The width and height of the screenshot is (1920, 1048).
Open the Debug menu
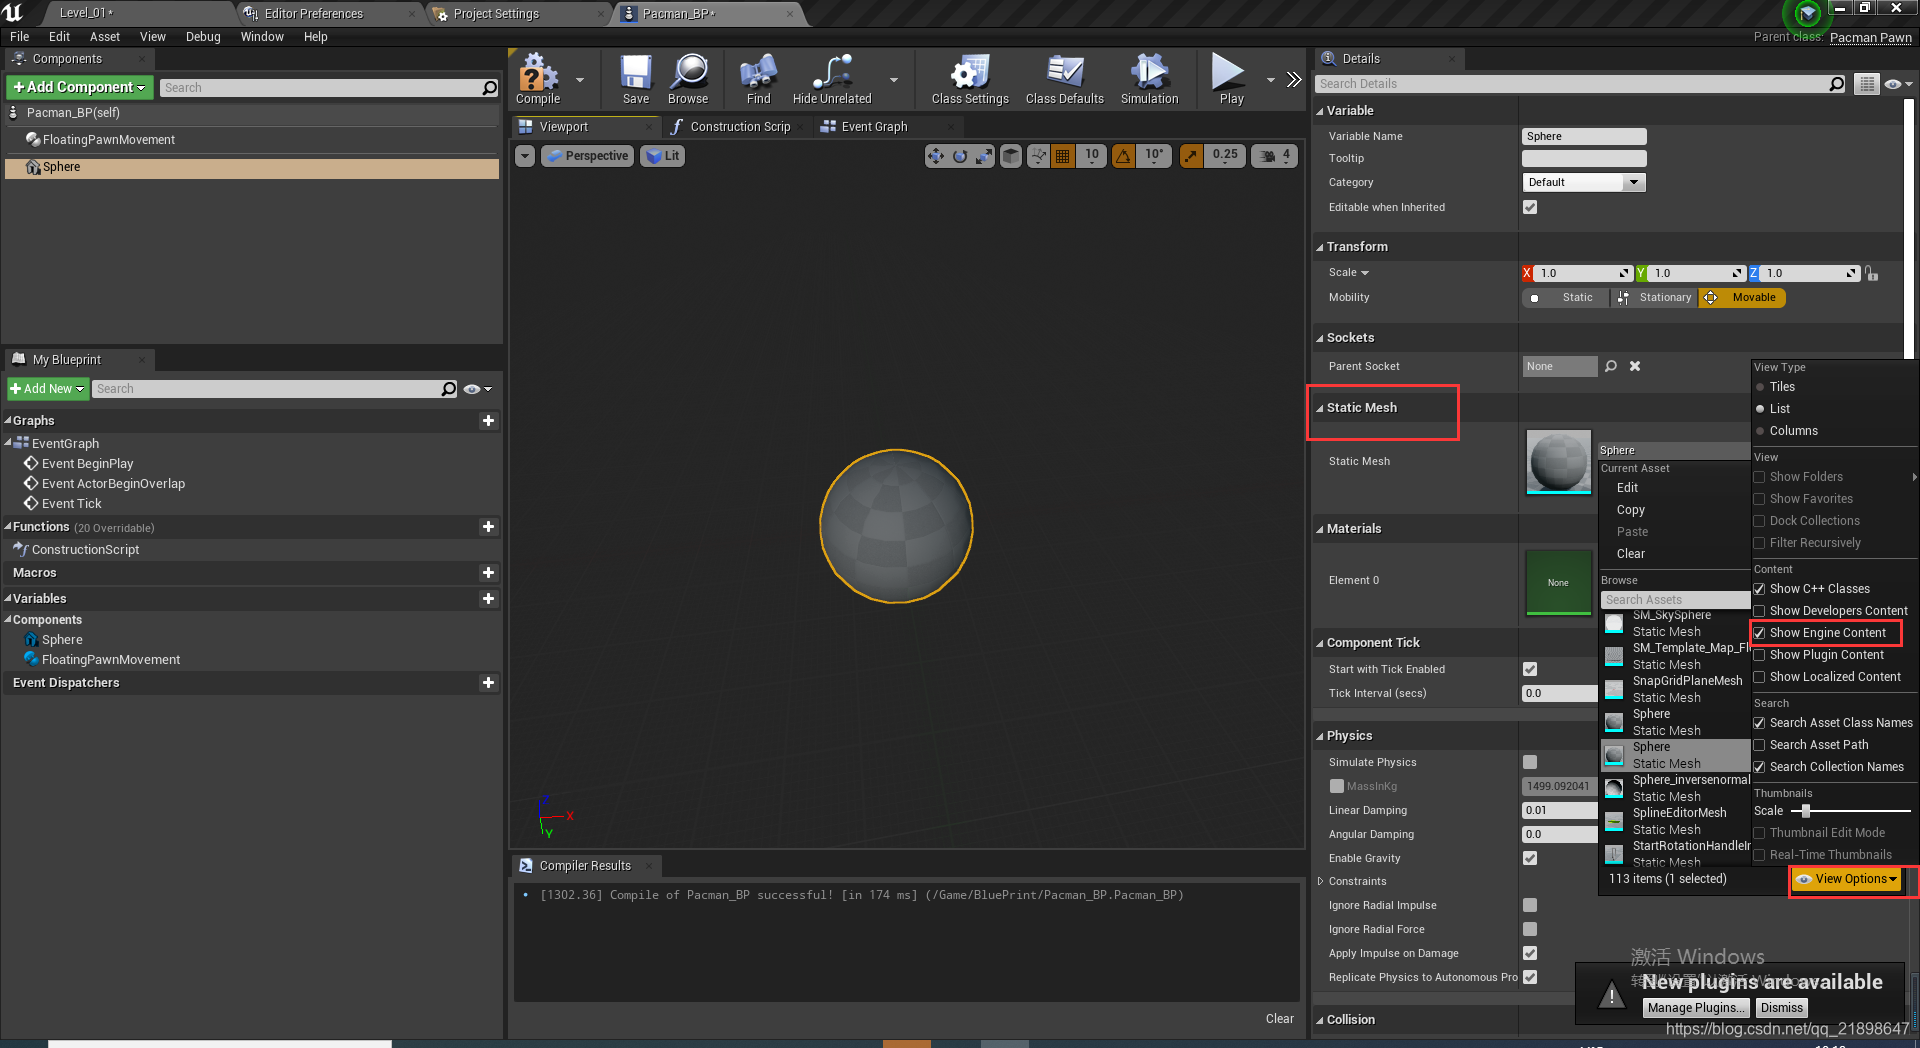click(x=203, y=37)
